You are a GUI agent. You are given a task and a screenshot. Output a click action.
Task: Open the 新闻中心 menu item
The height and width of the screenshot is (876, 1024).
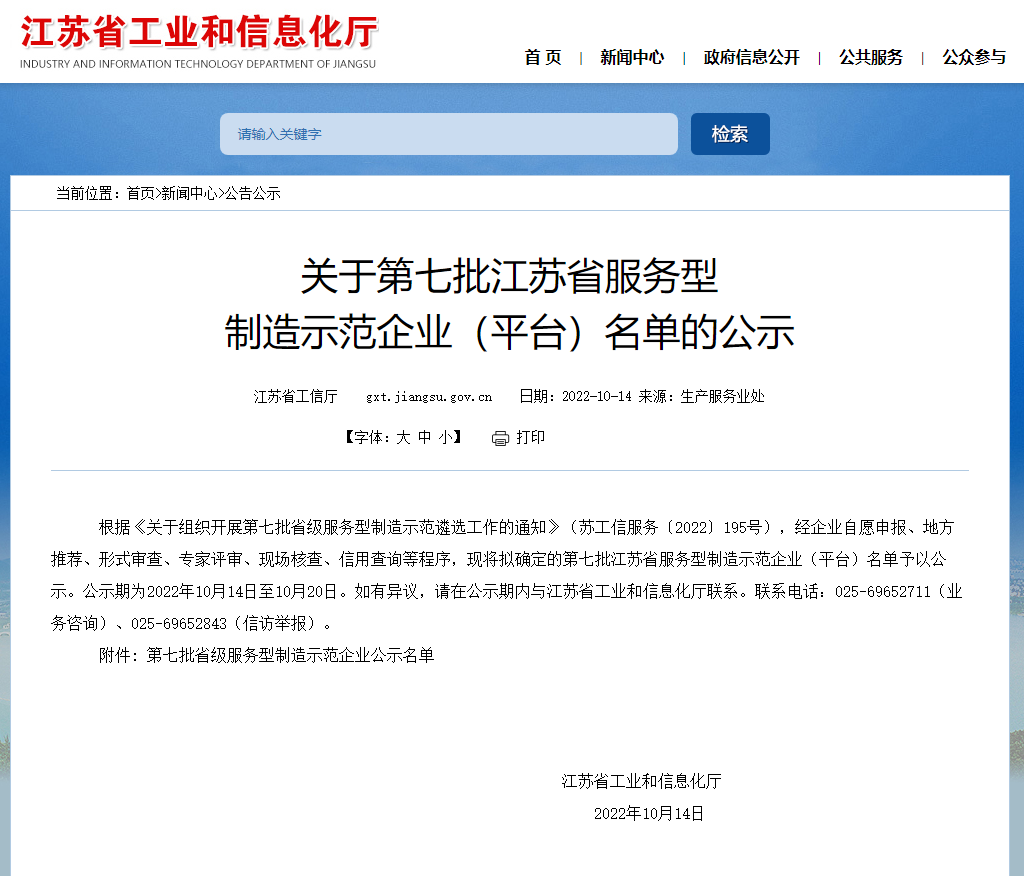pos(631,58)
